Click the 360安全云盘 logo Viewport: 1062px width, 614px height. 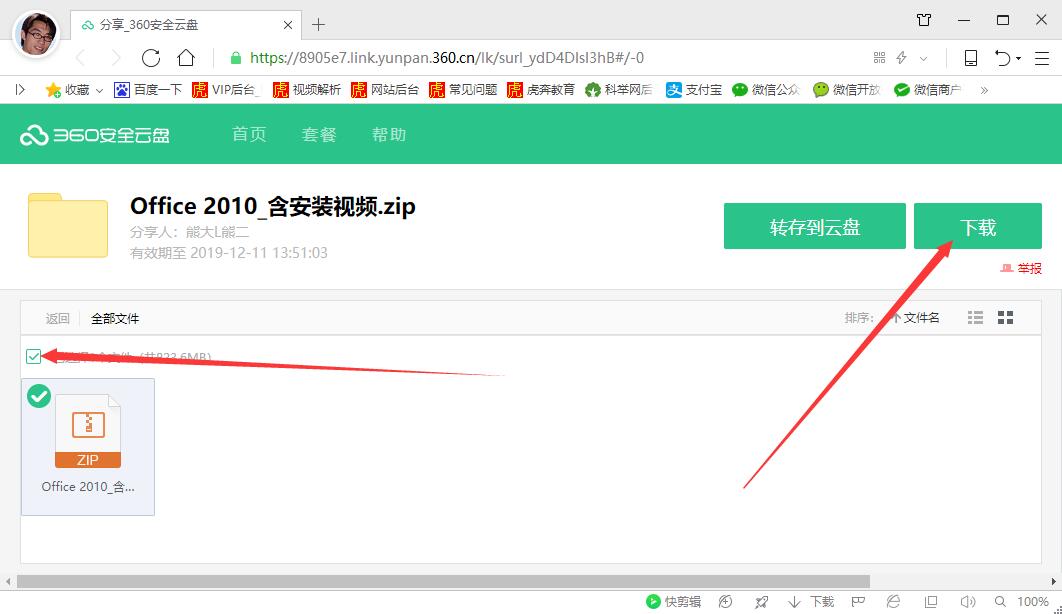coord(95,135)
